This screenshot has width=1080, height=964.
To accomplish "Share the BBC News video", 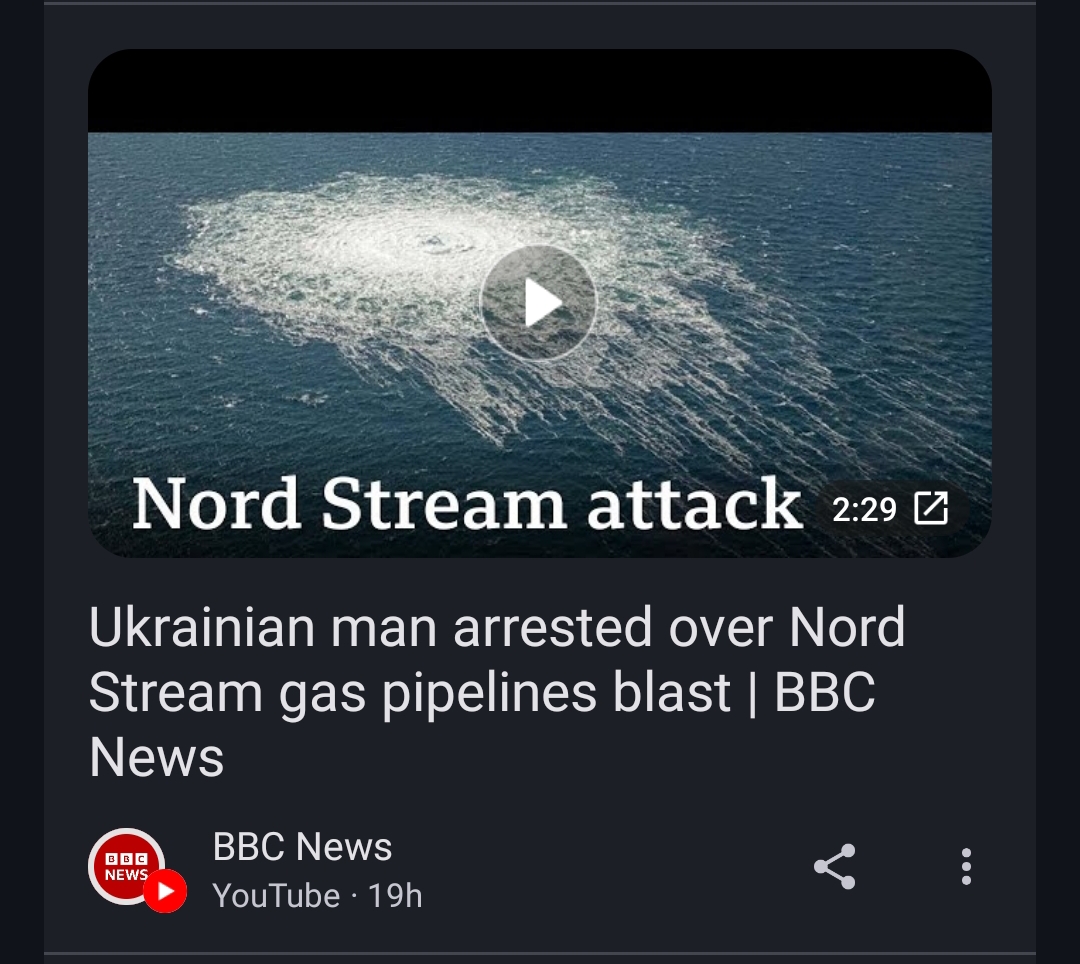I will (834, 866).
